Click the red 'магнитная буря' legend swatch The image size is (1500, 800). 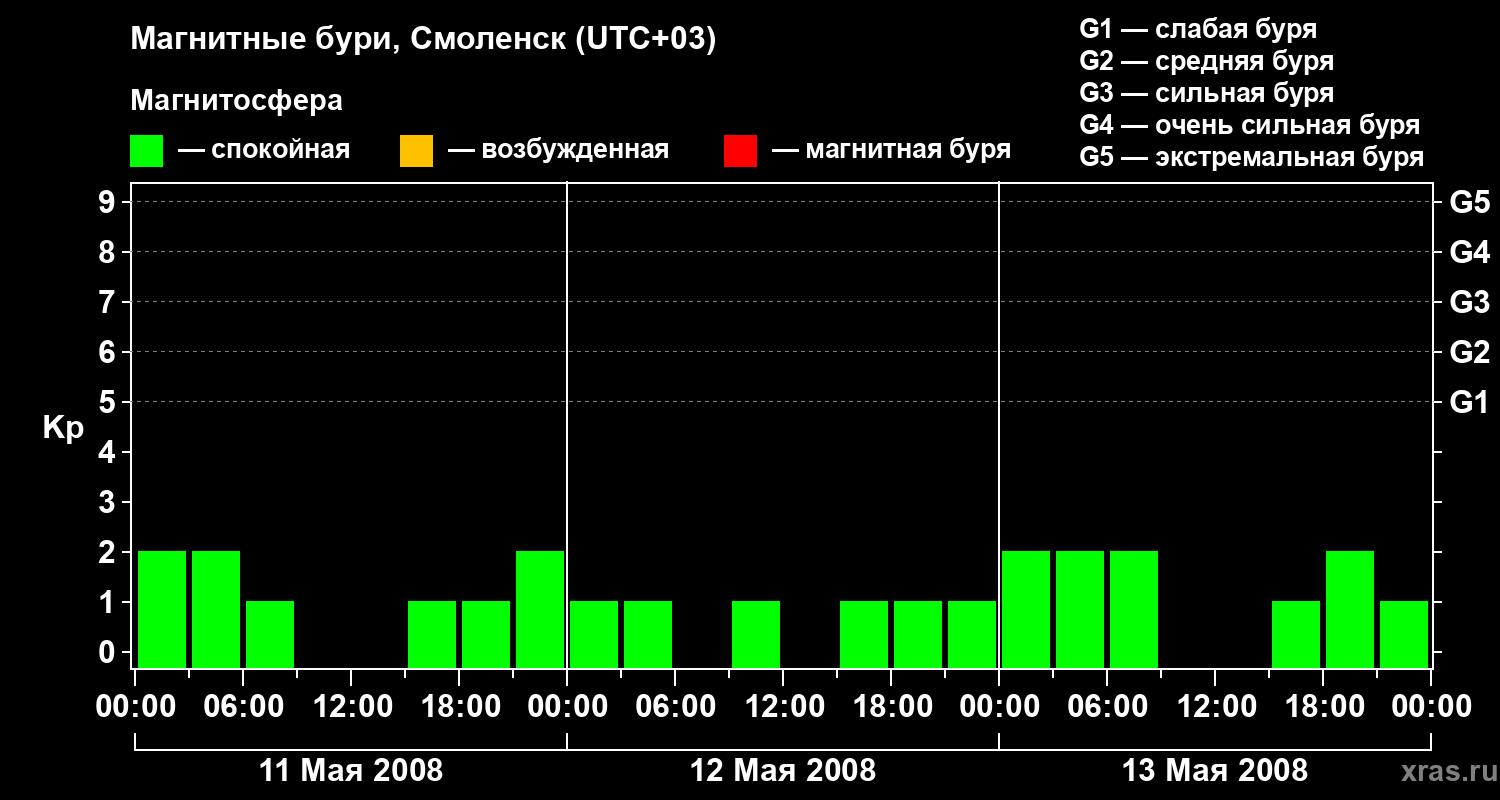pyautogui.click(x=740, y=151)
